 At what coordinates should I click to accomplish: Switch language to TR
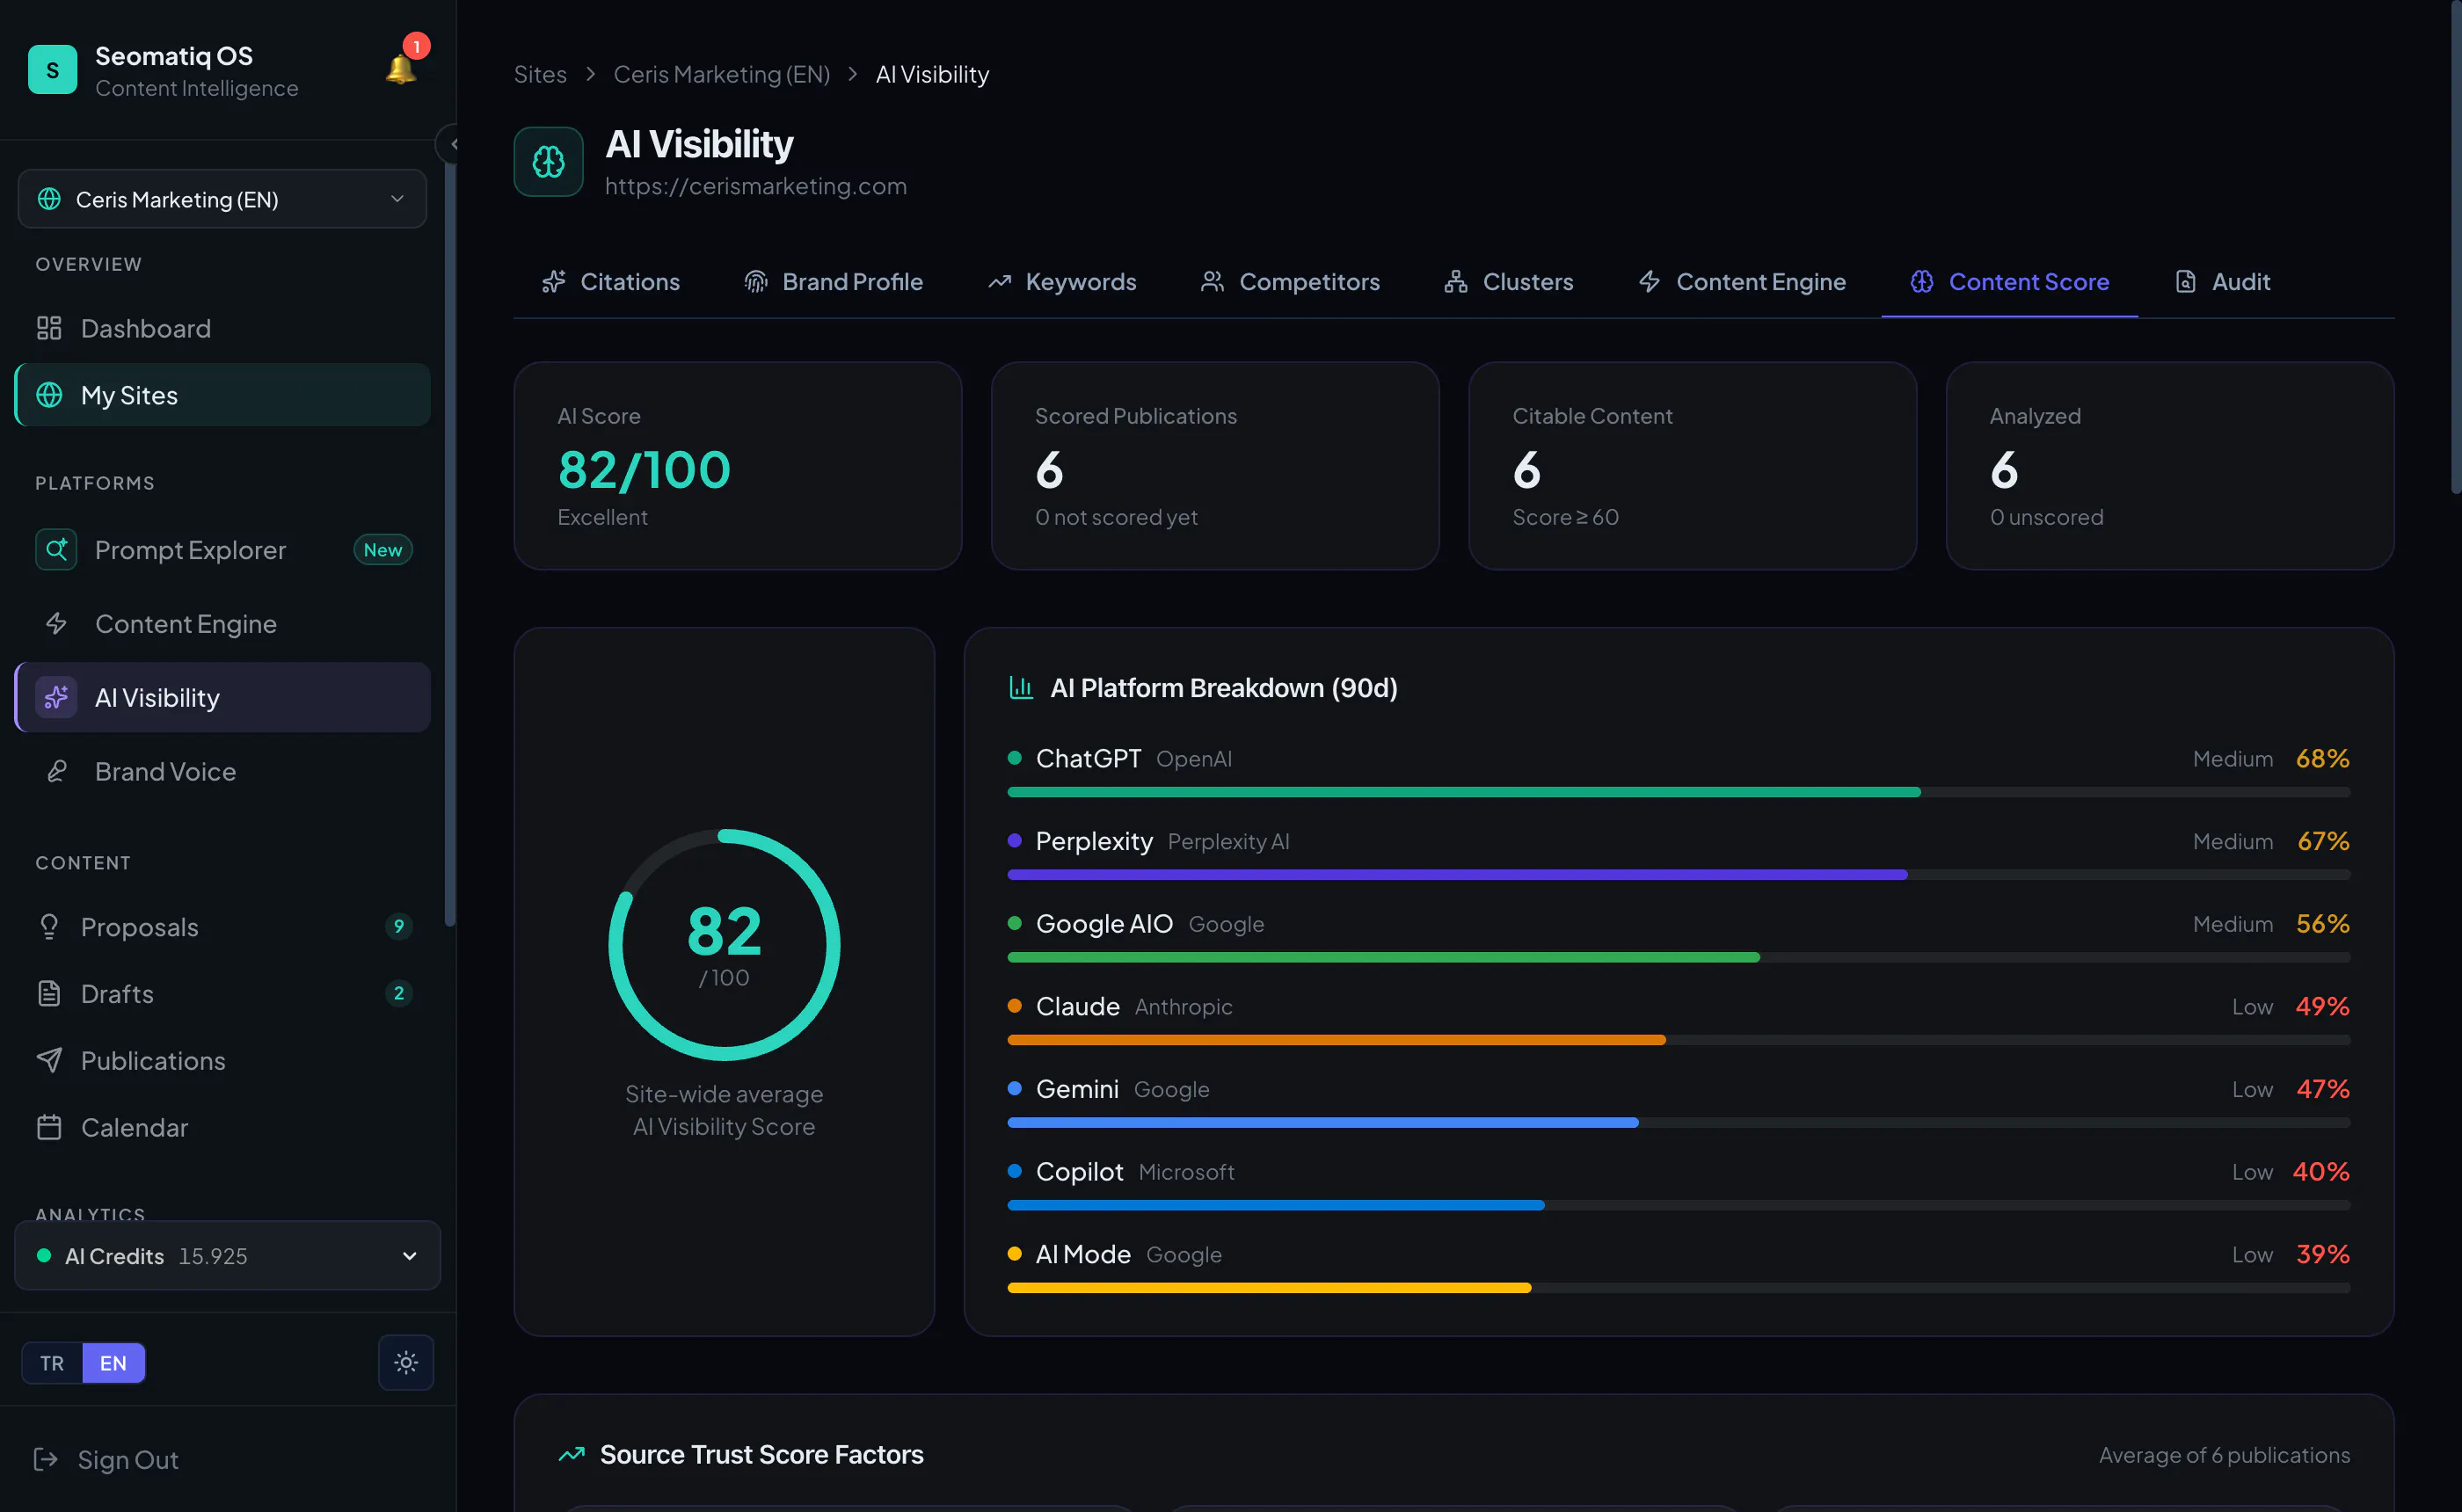[52, 1363]
